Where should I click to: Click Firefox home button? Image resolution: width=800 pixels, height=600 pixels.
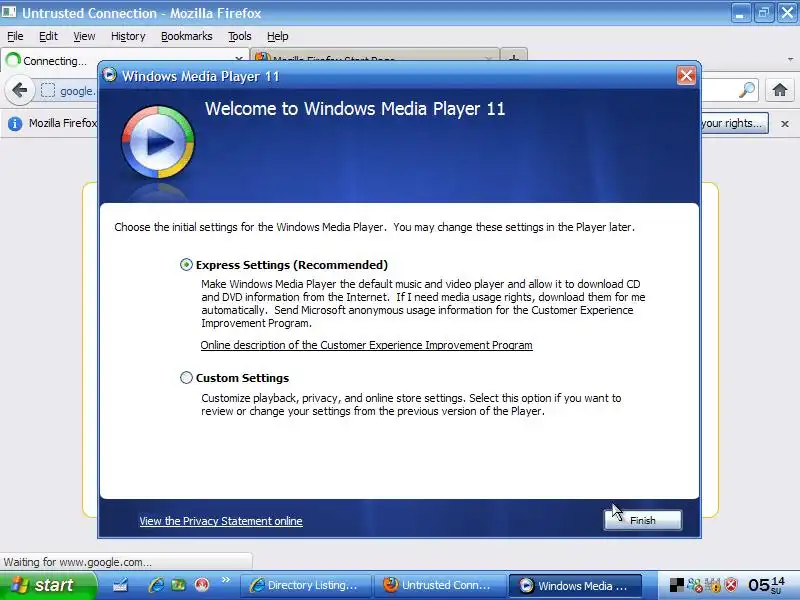[780, 90]
